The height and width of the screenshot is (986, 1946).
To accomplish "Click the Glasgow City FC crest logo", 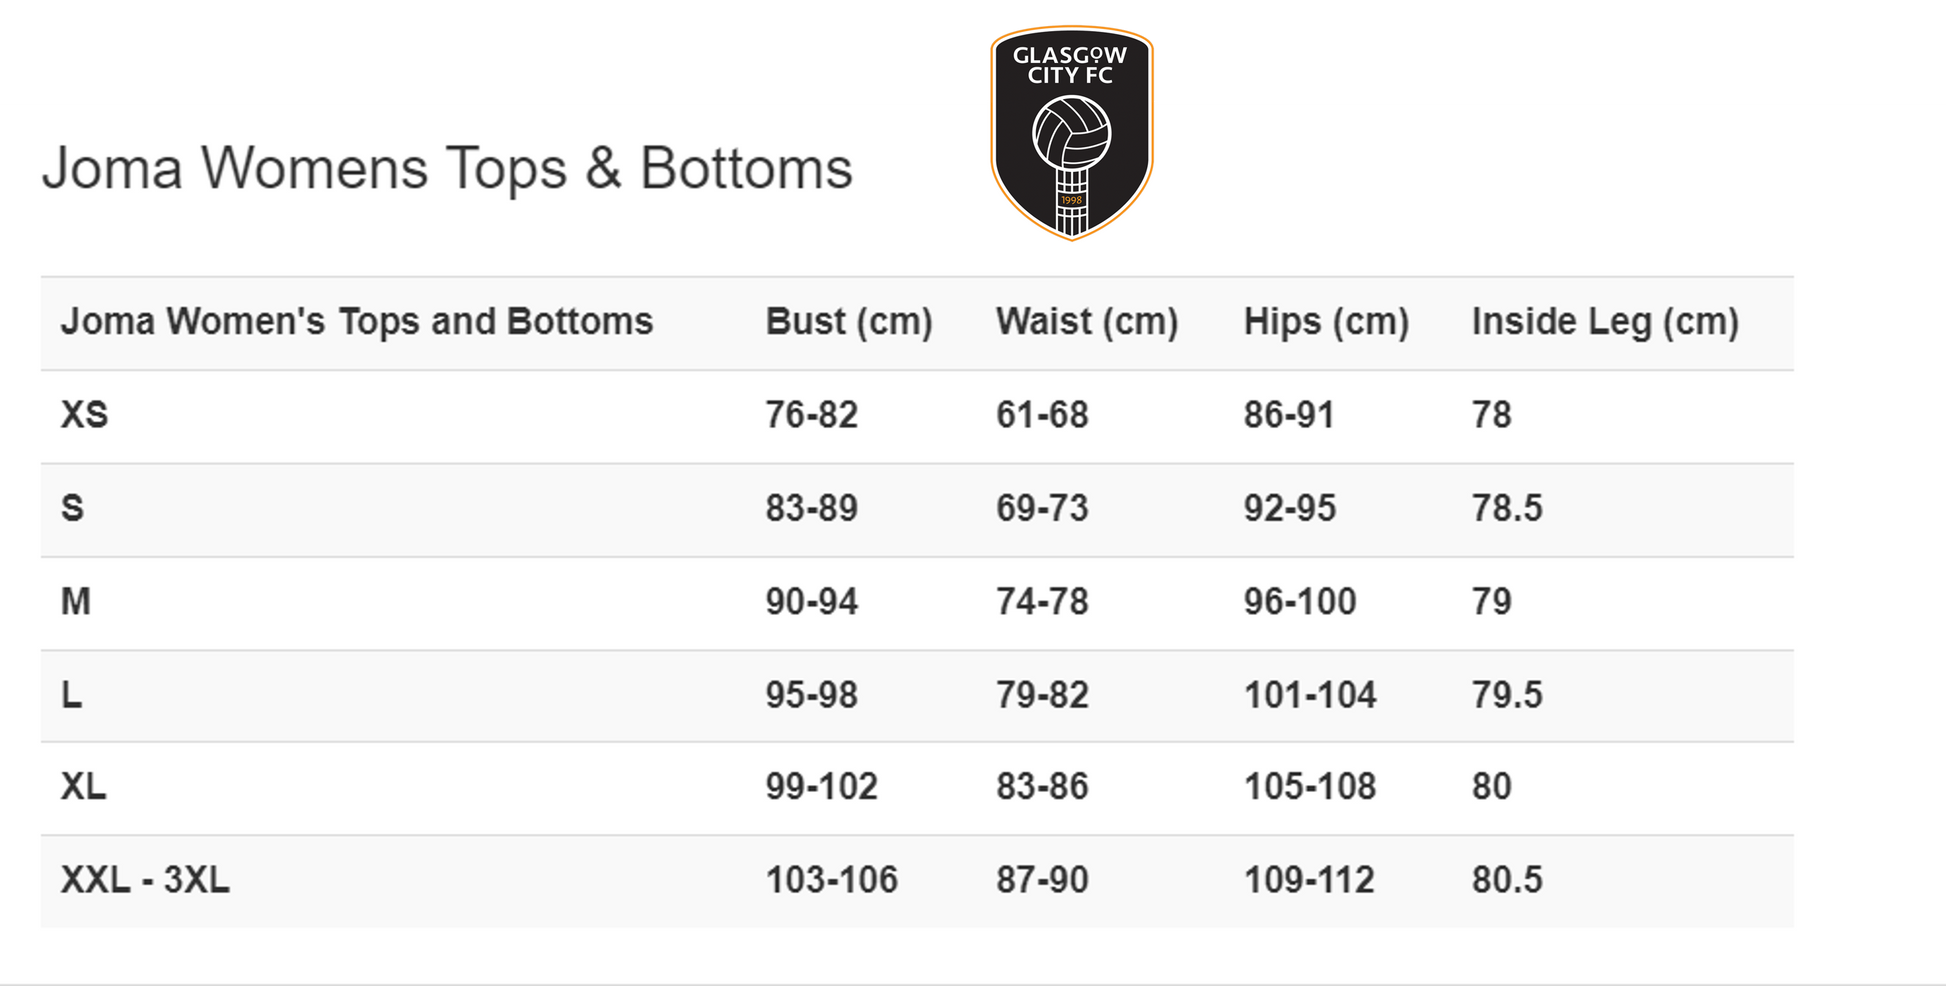I will (1071, 131).
